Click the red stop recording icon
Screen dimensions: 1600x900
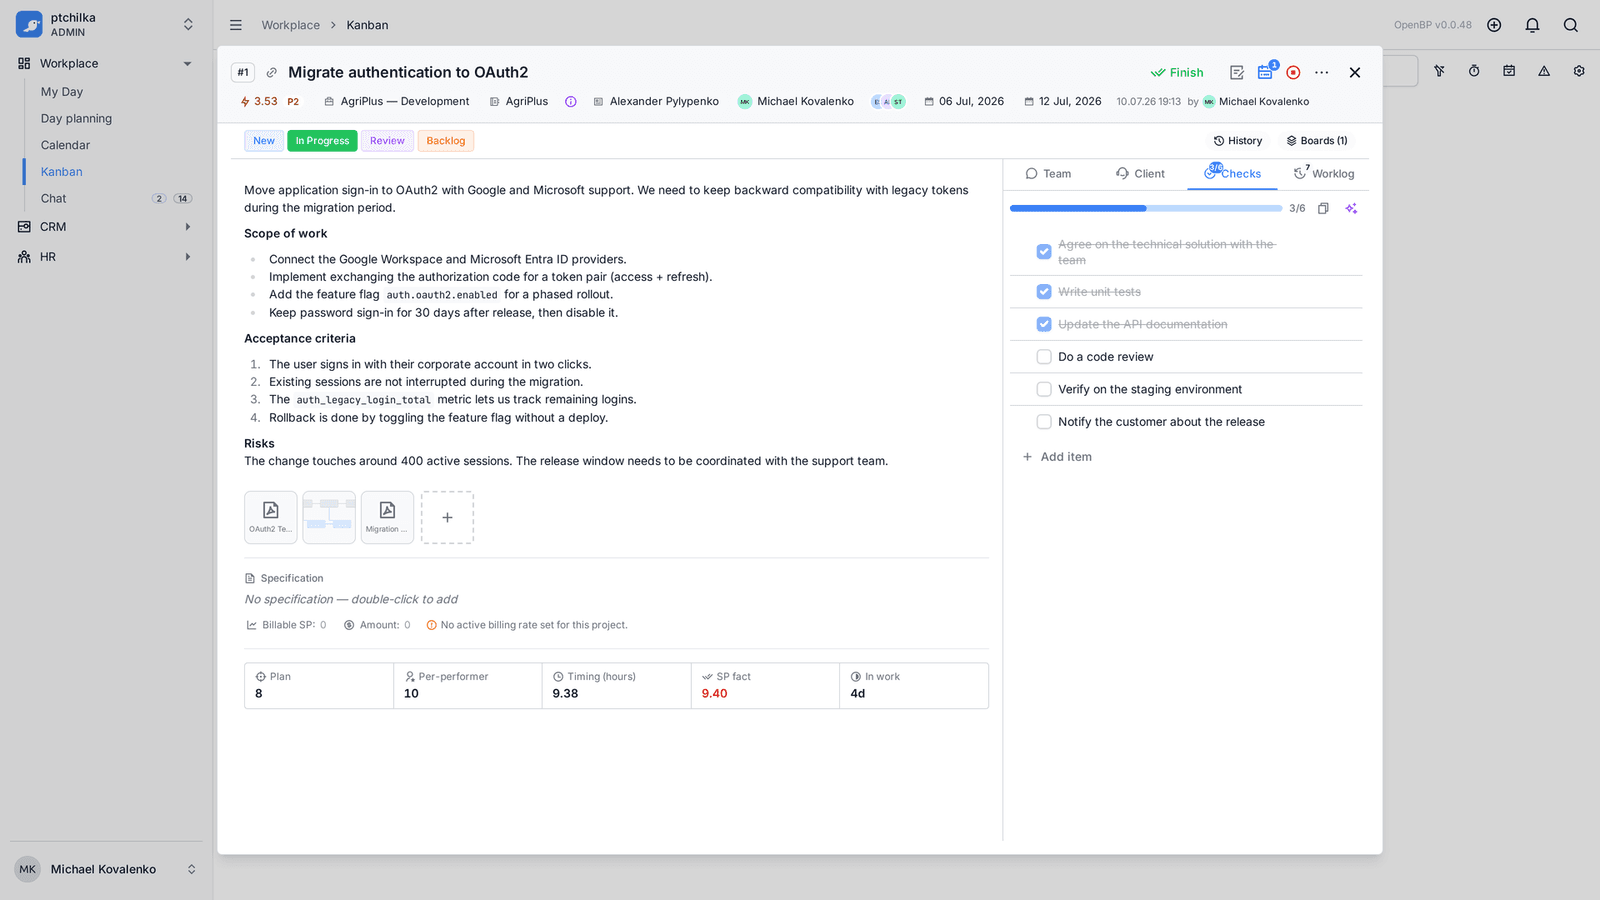1293,72
